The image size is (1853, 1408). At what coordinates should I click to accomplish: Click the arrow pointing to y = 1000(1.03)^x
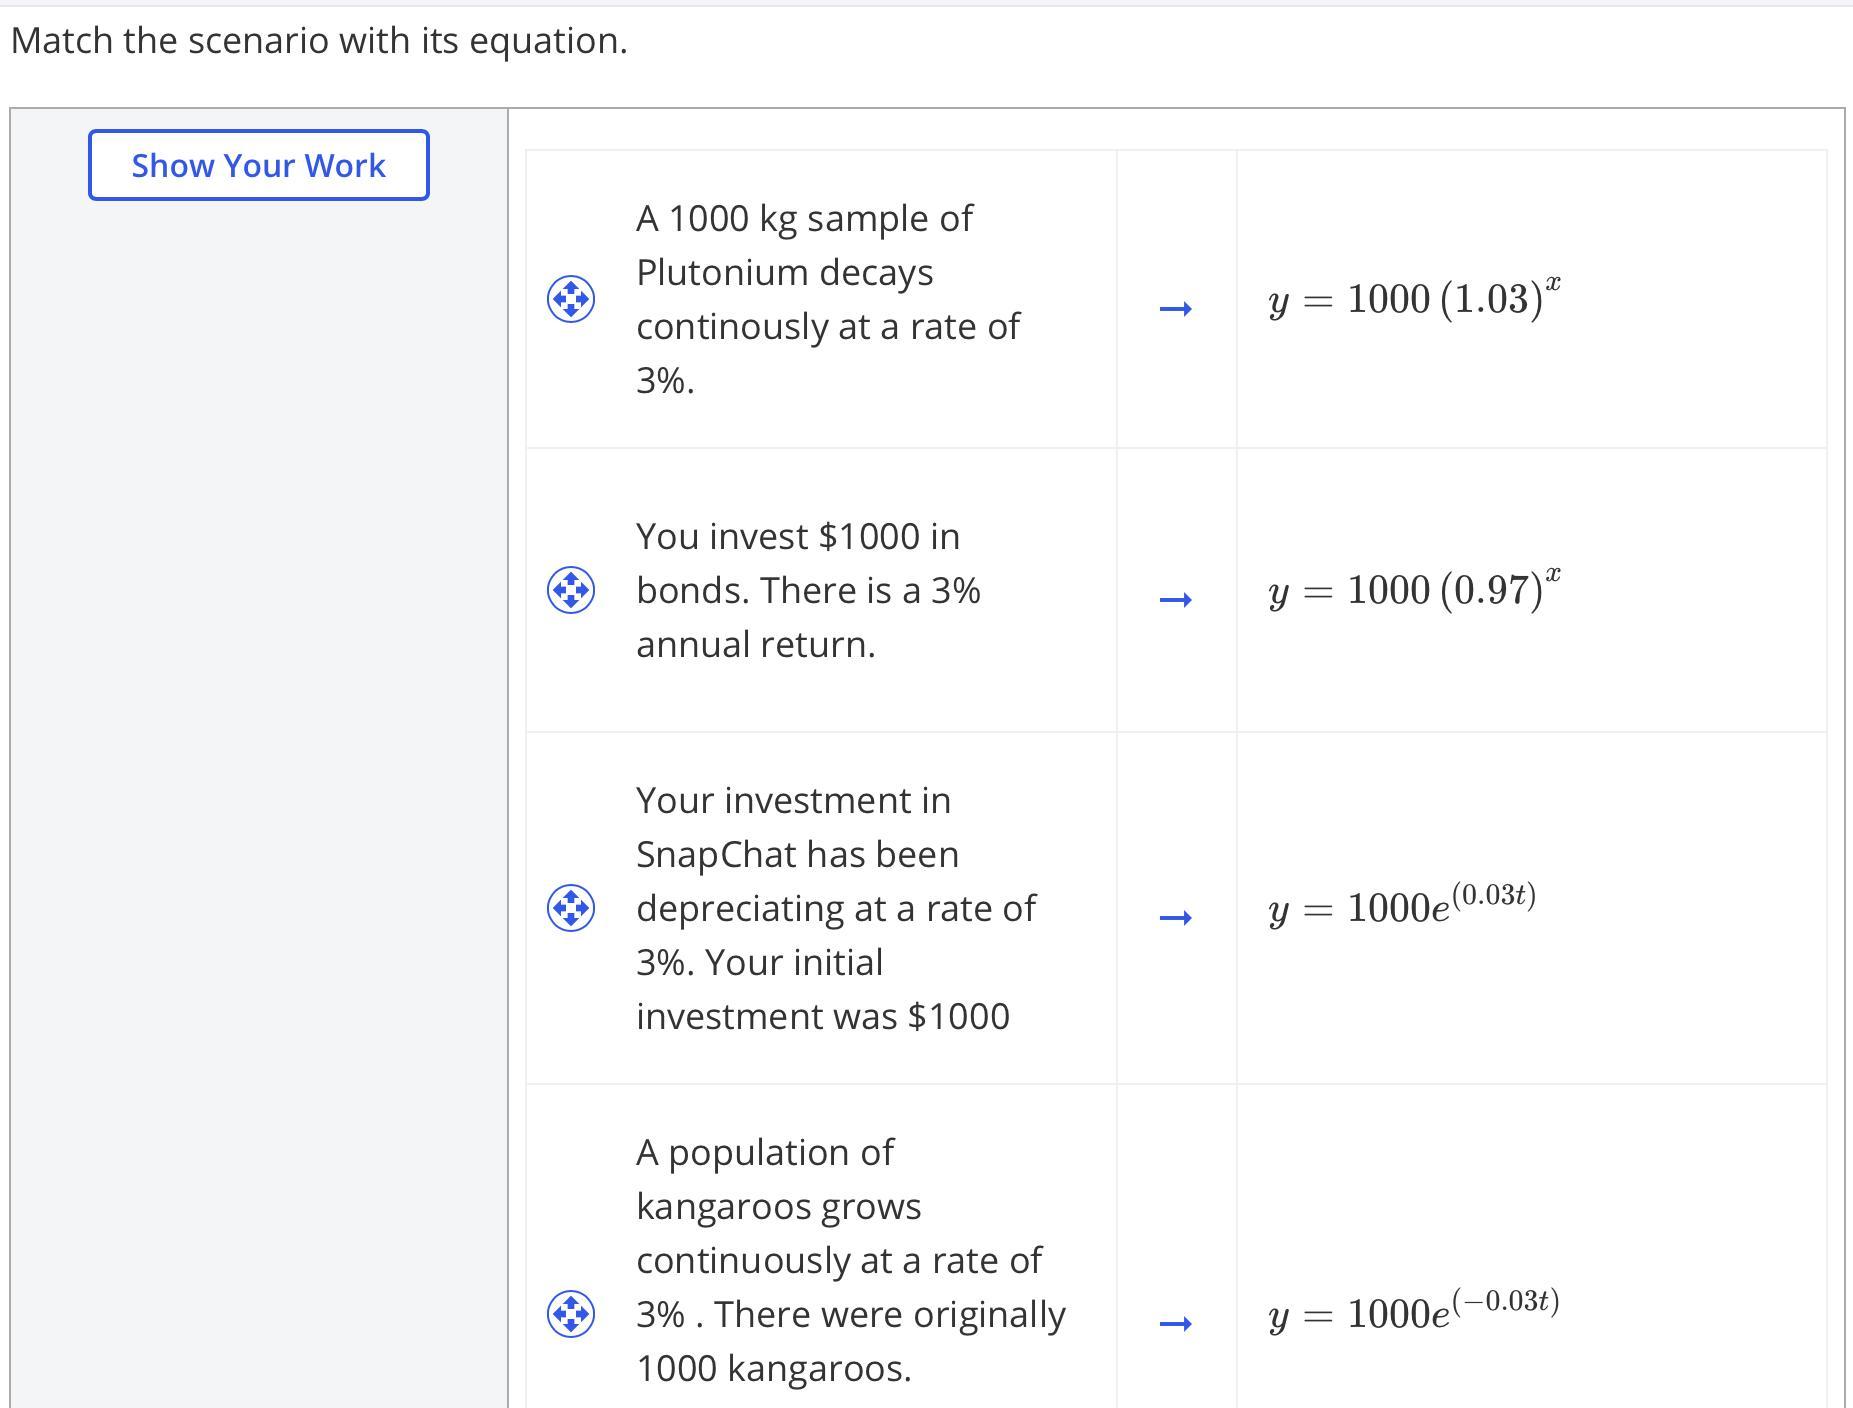point(1175,308)
